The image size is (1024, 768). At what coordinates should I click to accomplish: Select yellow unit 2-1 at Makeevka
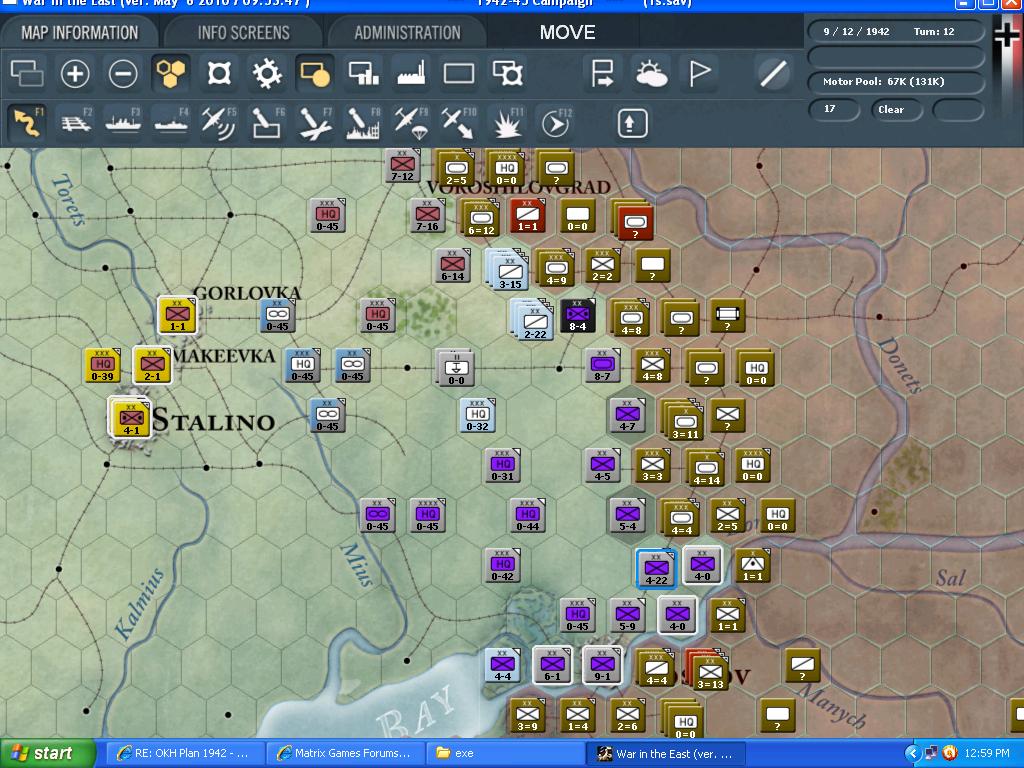coord(152,364)
